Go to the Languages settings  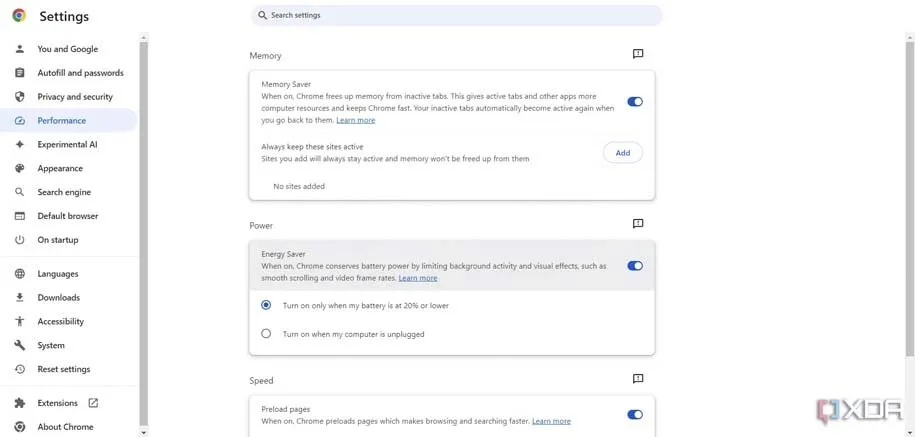click(58, 274)
